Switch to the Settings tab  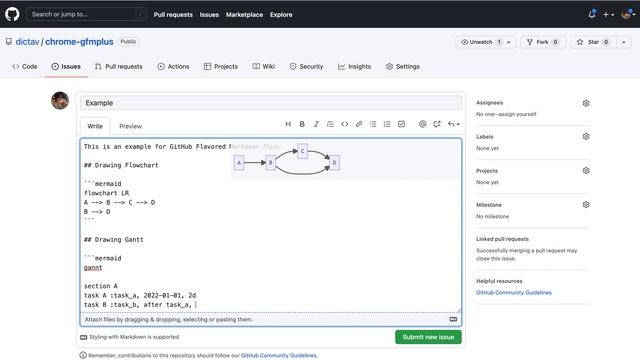tap(403, 67)
